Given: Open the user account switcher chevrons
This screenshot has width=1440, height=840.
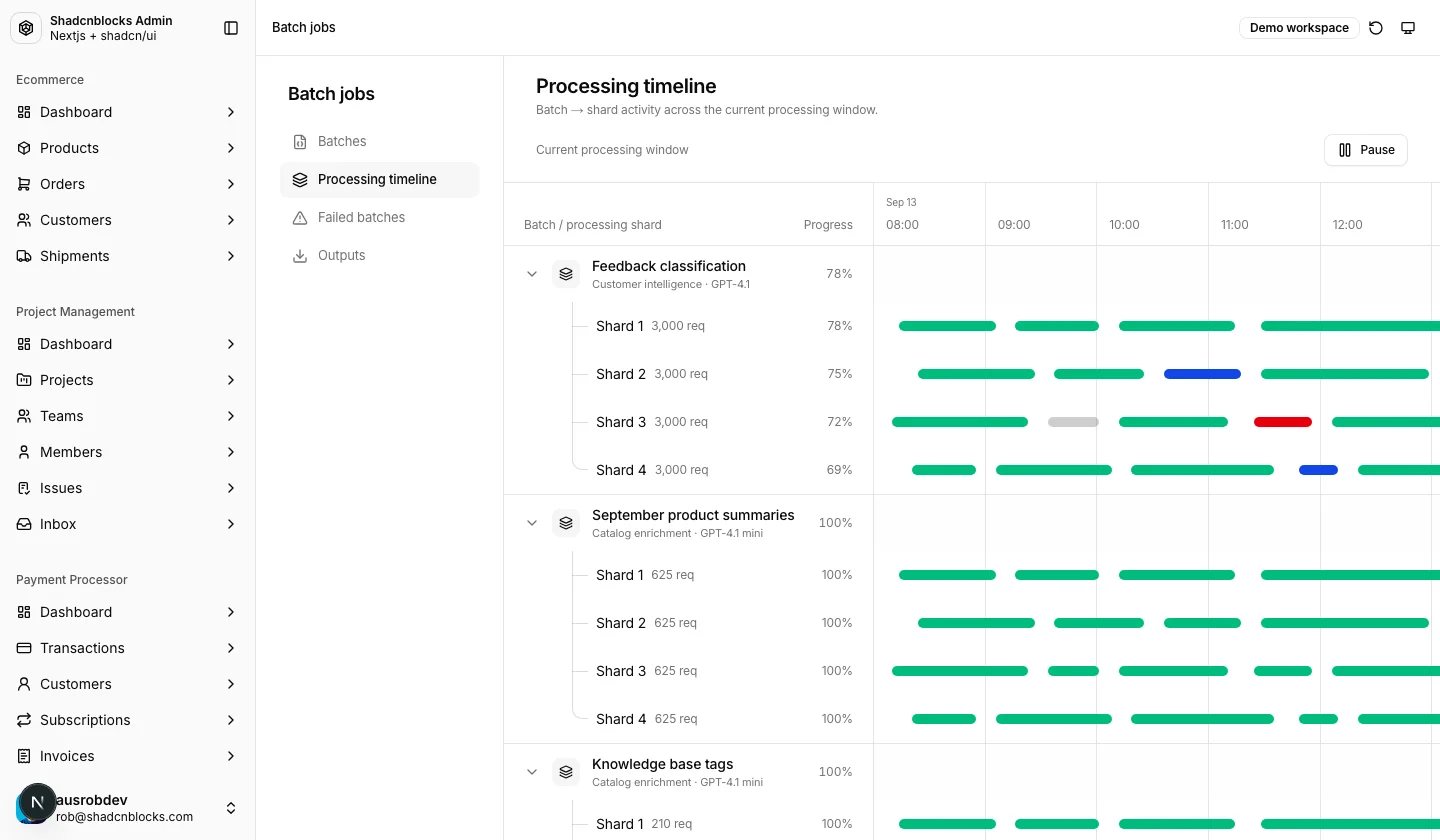Looking at the screenshot, I should 231,808.
